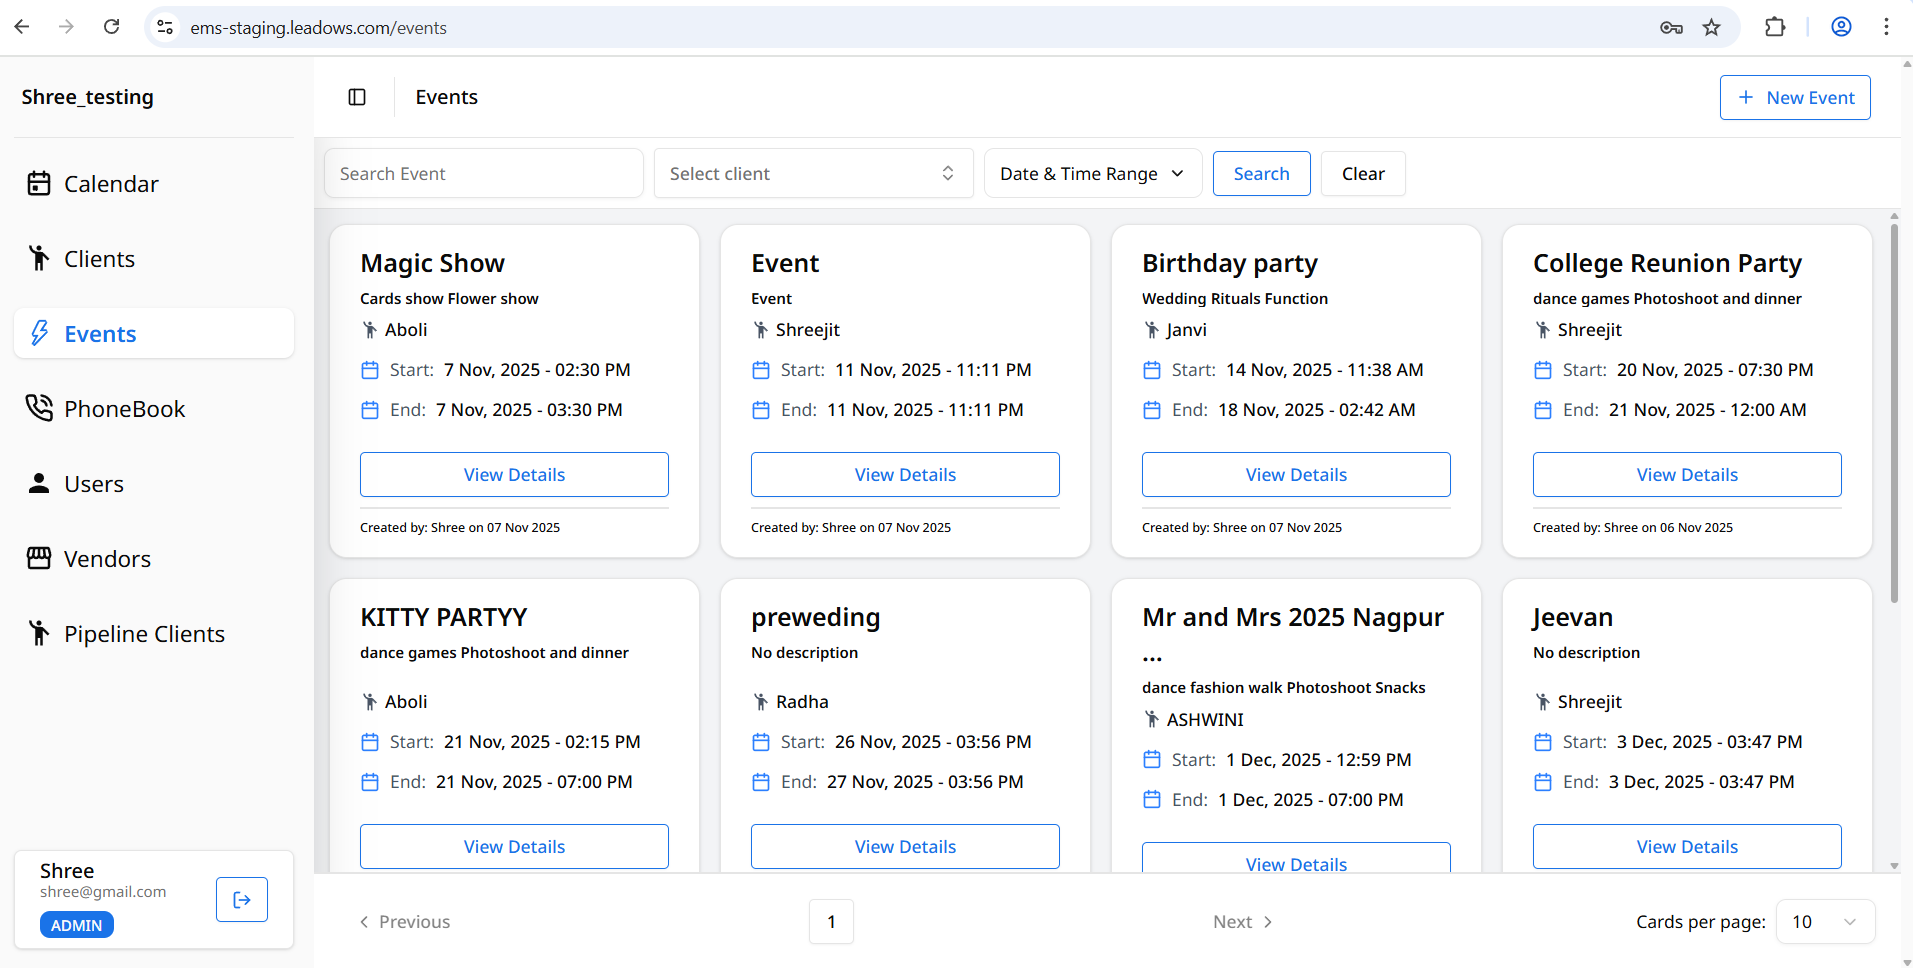1913x968 pixels.
Task: Focus the Search Event input field
Action: (483, 174)
